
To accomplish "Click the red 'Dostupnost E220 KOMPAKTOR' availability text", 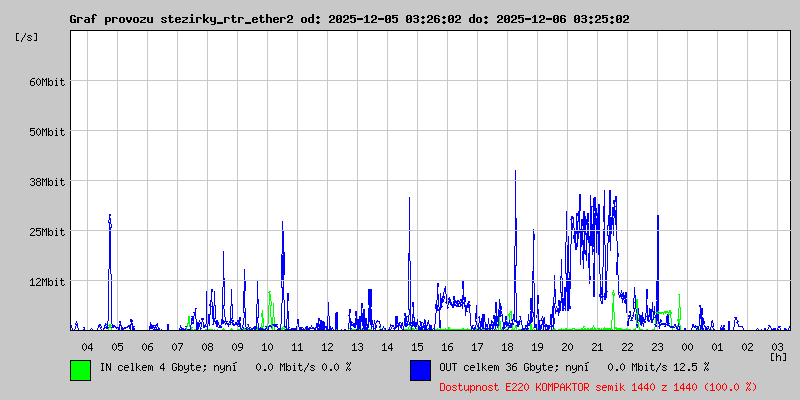I will pyautogui.click(x=598, y=387).
